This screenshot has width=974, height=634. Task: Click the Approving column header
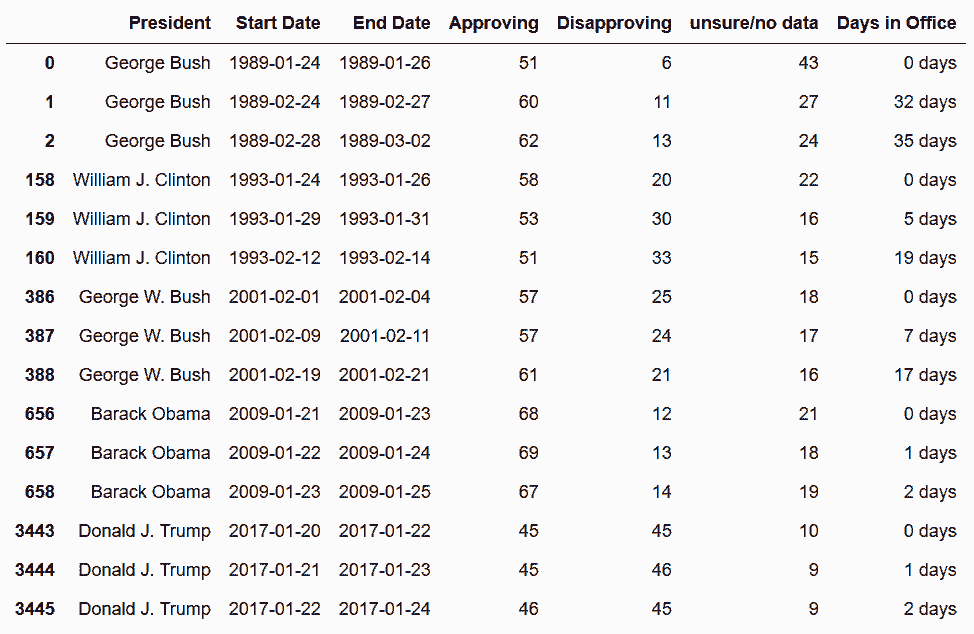(493, 23)
